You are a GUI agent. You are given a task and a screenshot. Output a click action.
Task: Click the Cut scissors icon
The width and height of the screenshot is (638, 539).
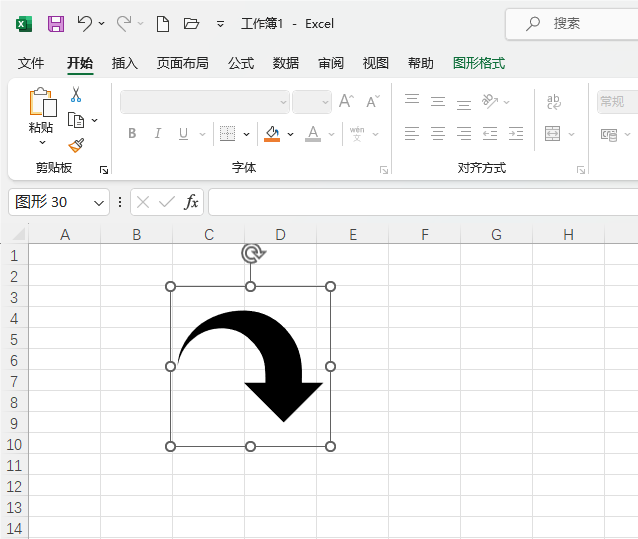76,95
